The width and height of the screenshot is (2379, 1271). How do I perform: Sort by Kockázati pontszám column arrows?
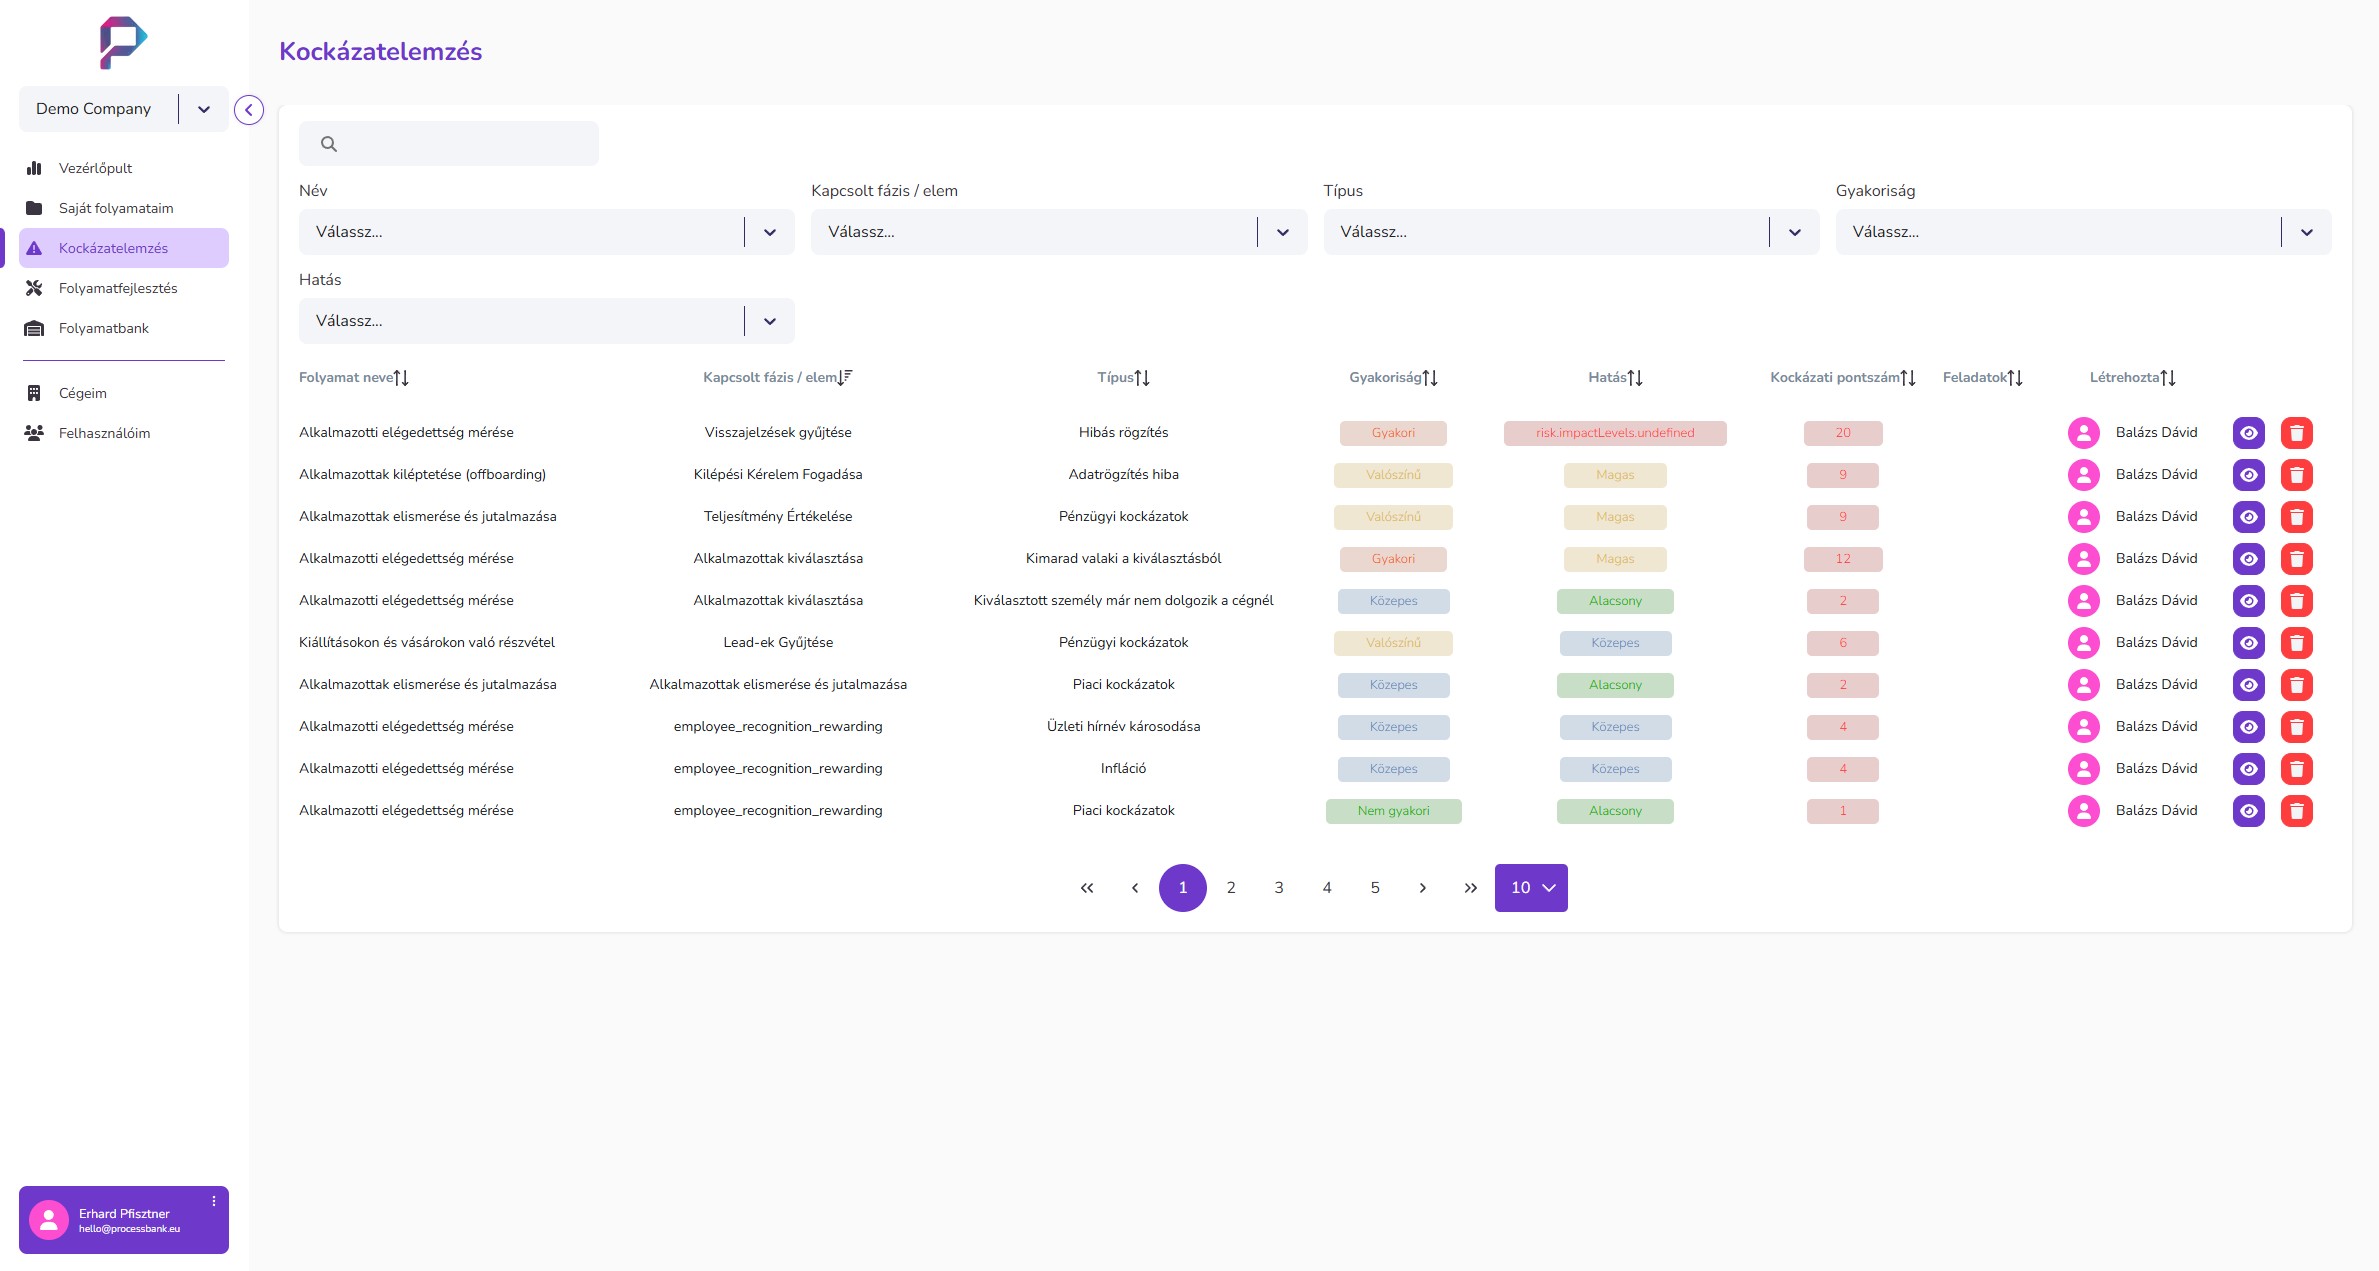(1908, 378)
